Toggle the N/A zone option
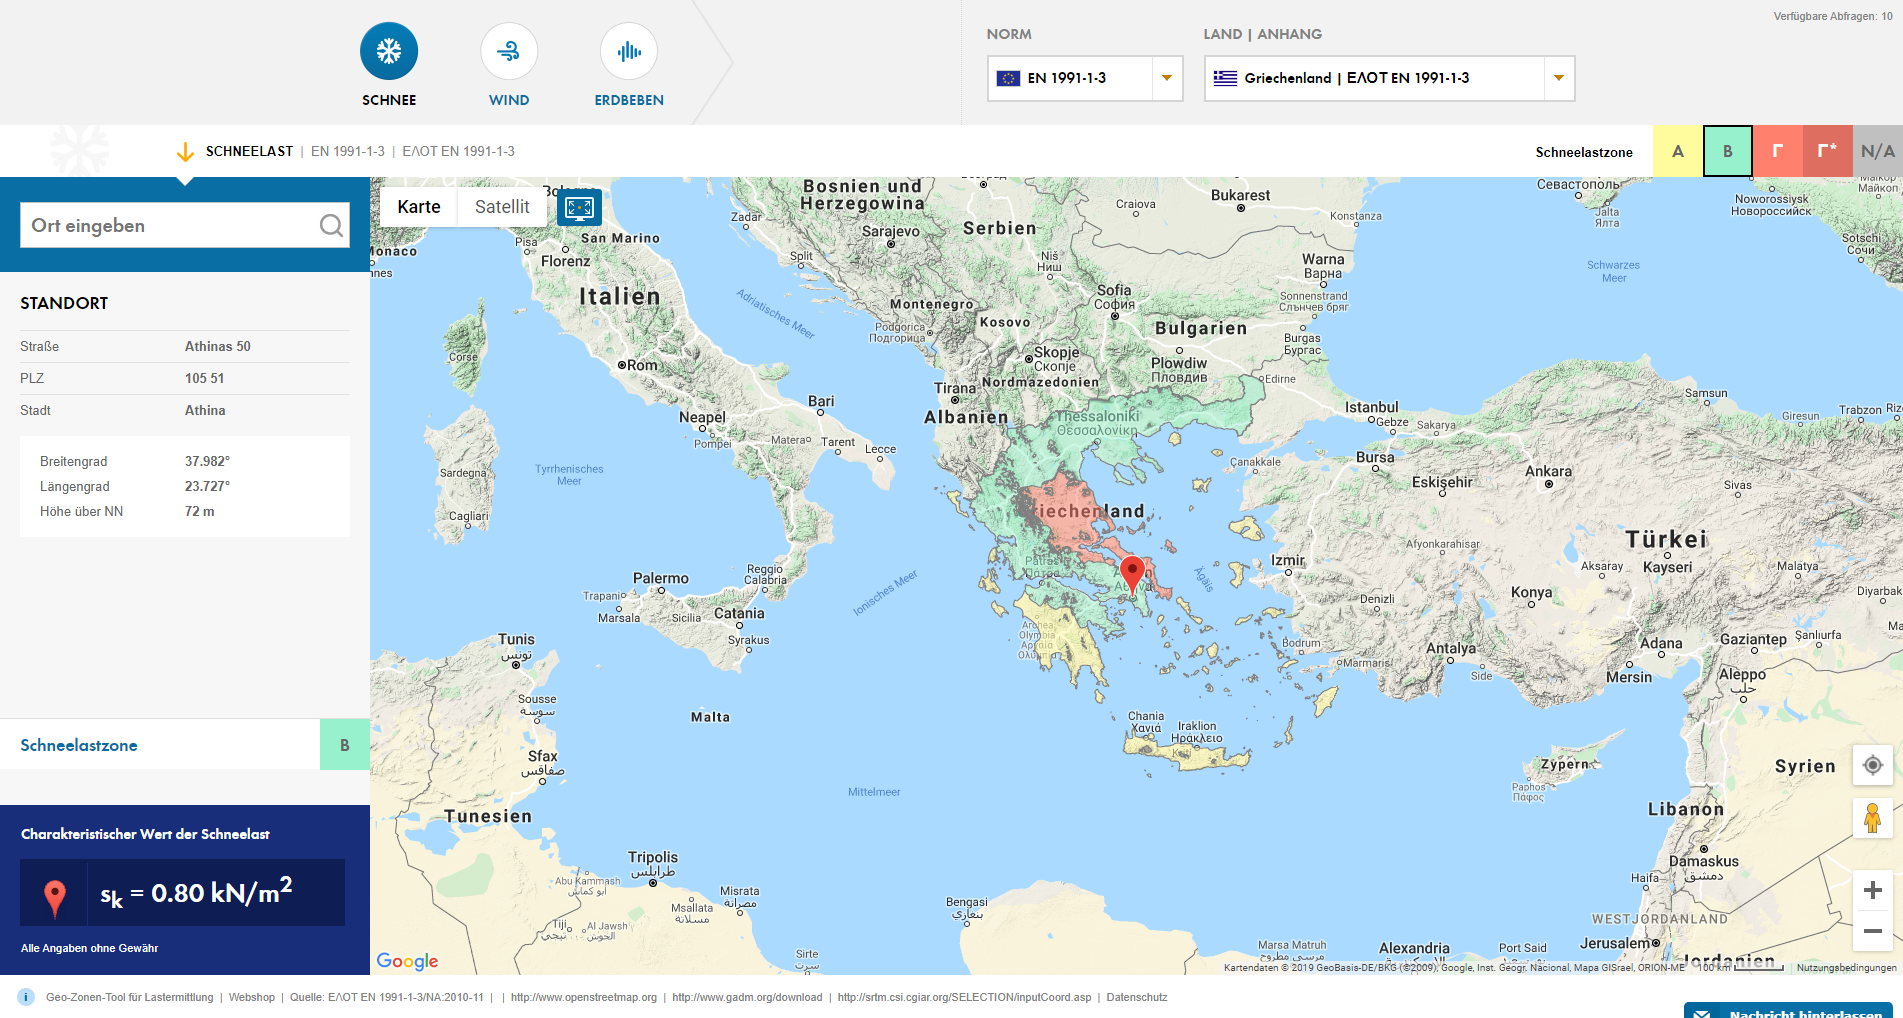1903x1018 pixels. click(1876, 151)
